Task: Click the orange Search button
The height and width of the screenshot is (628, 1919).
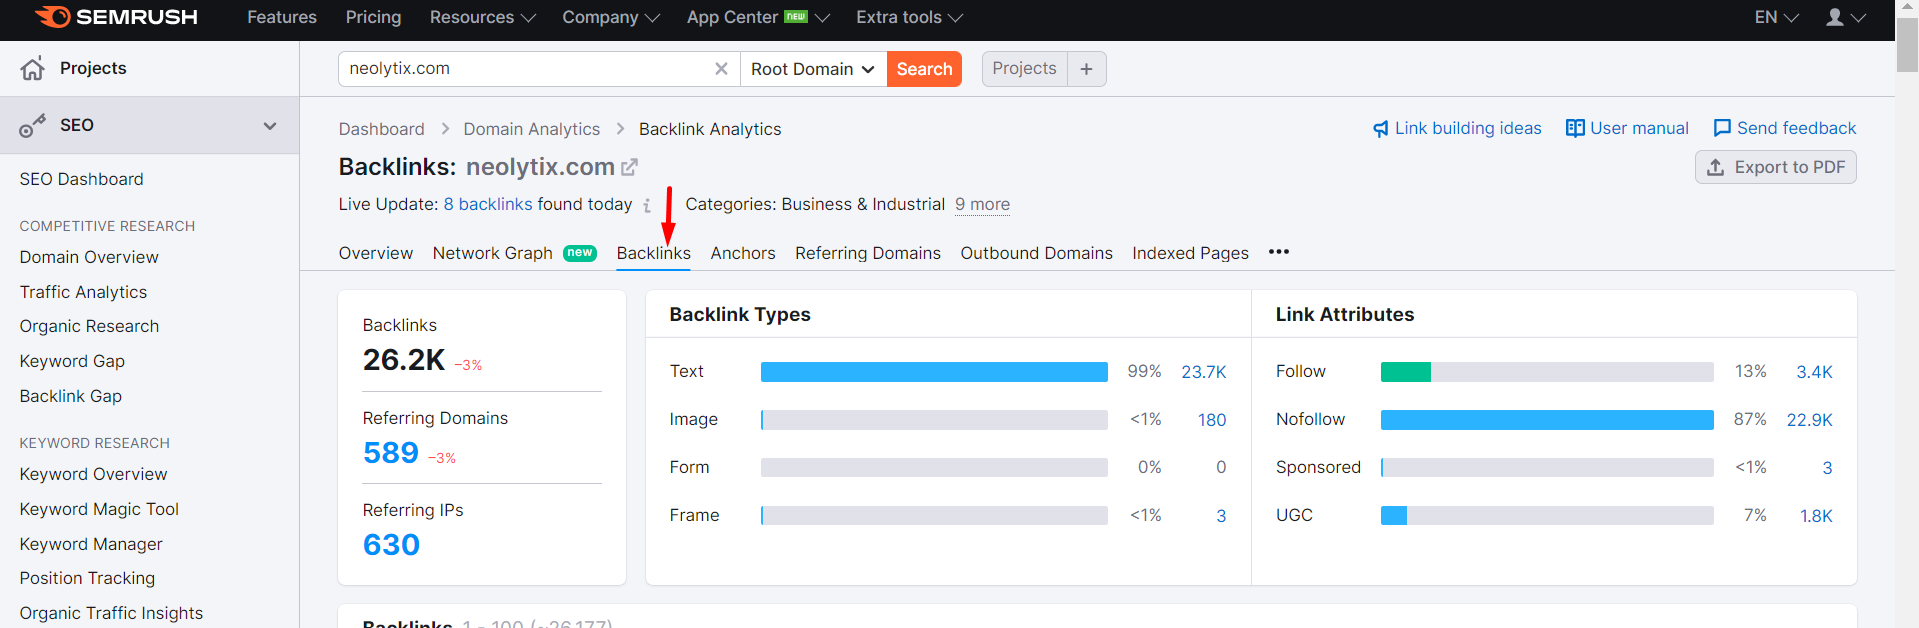Action: [924, 69]
